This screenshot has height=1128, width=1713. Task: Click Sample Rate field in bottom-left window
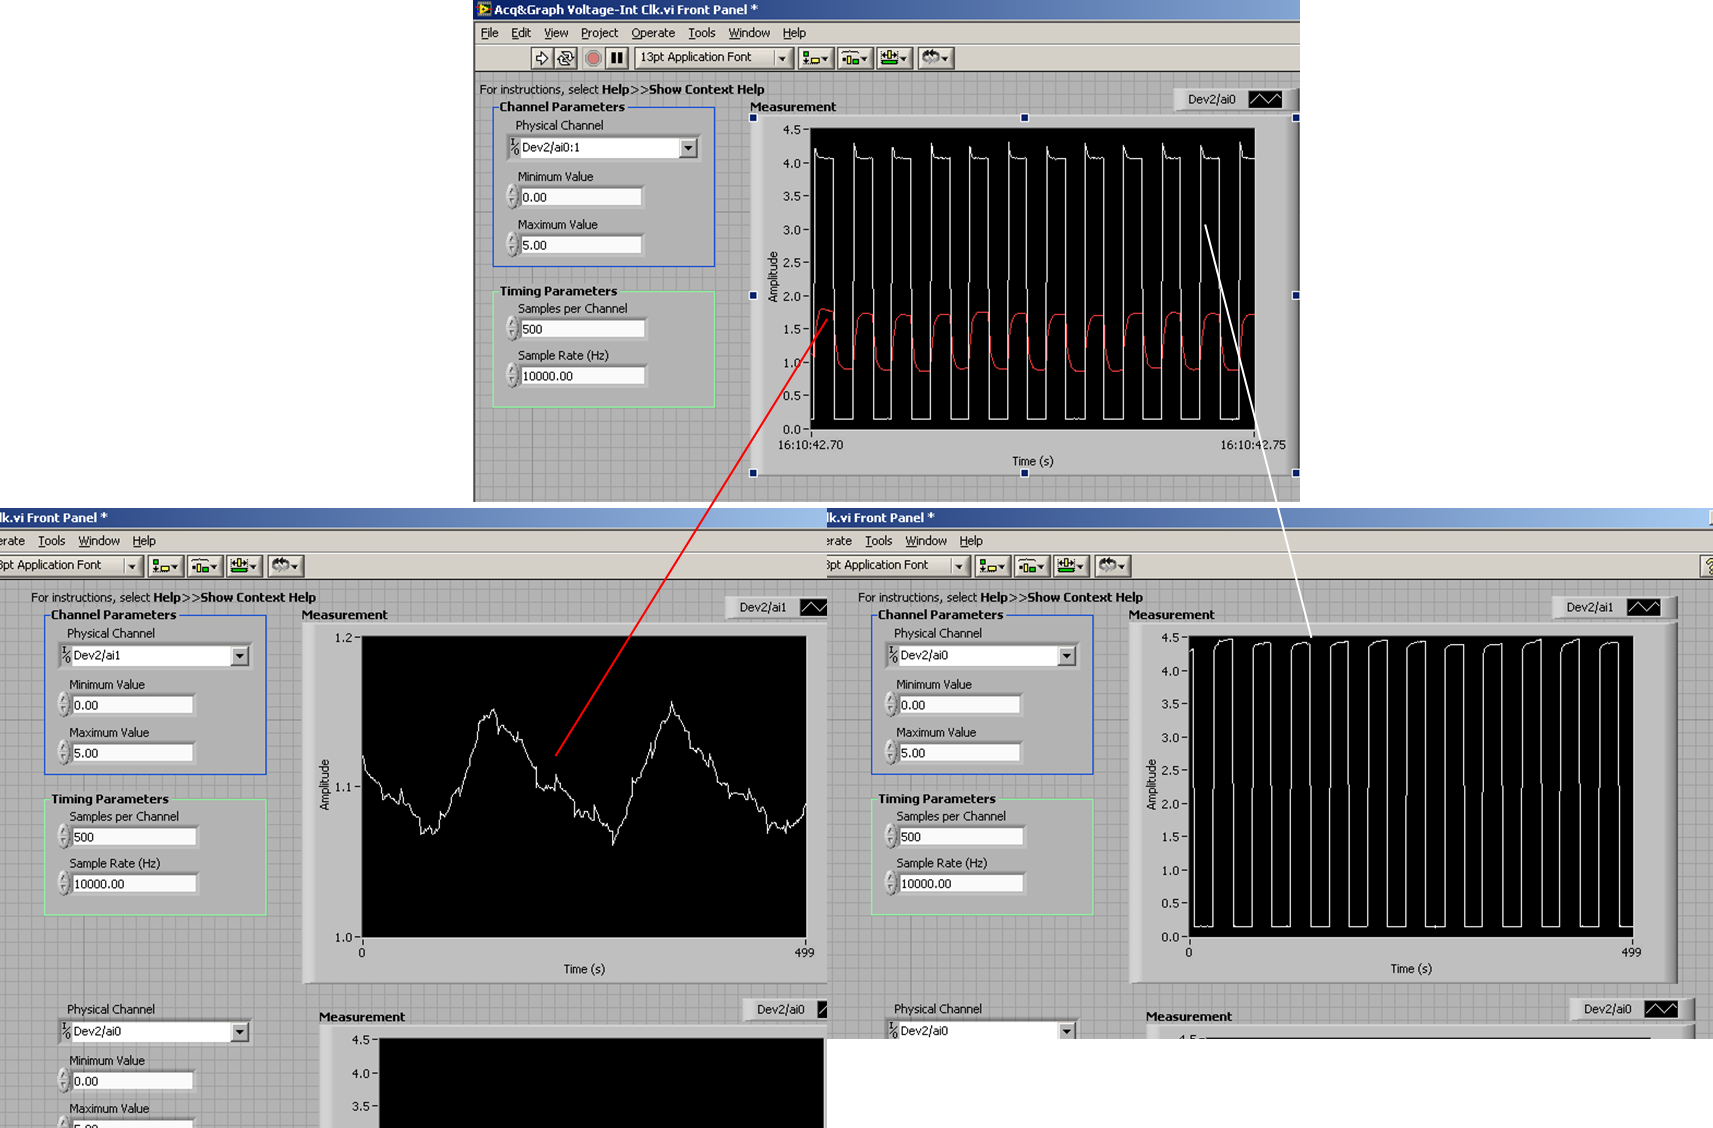(x=135, y=885)
